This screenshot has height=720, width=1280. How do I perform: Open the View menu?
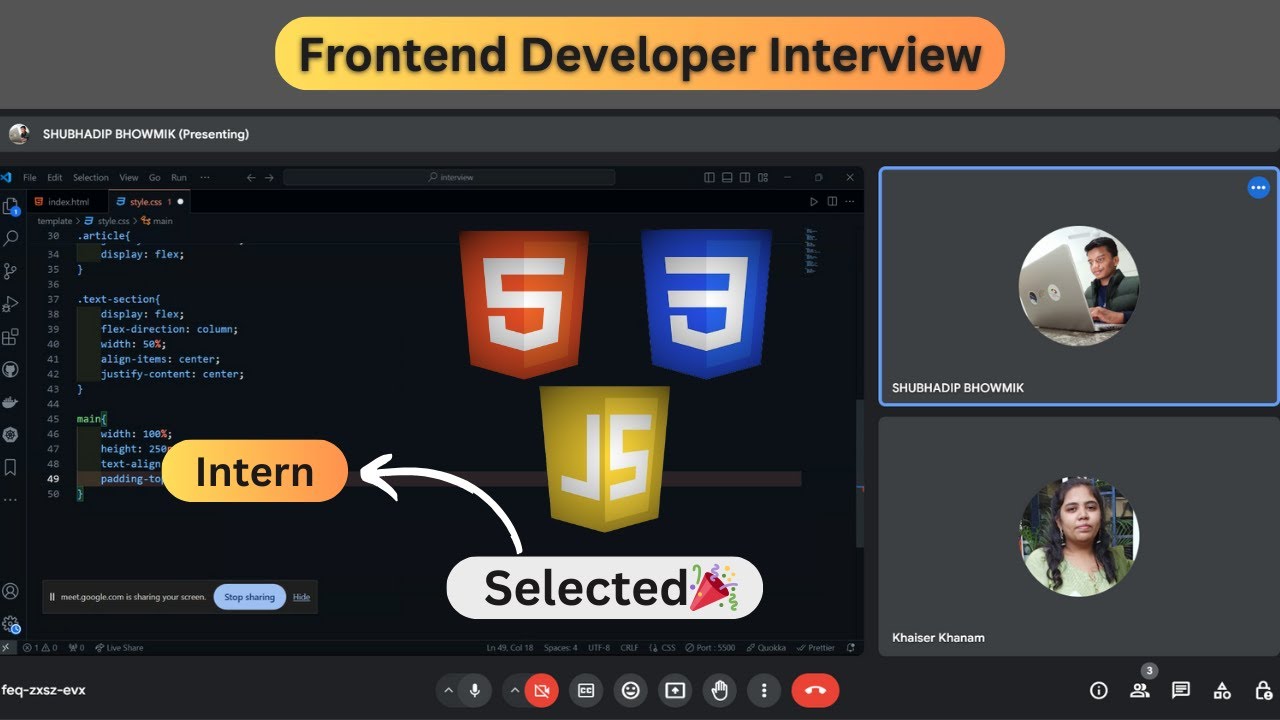128,177
